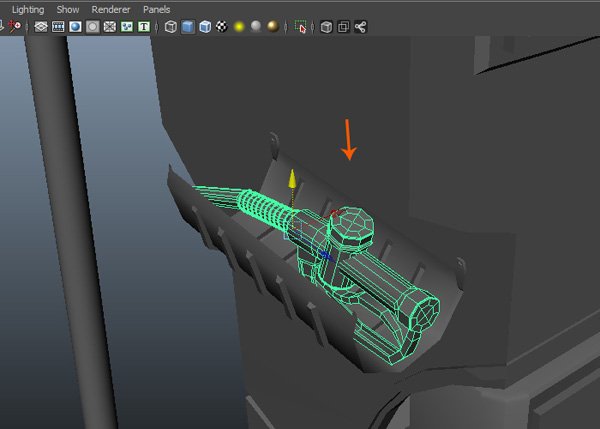Toggle X-ray joints icon
This screenshot has width=600, height=429.
pos(360,27)
